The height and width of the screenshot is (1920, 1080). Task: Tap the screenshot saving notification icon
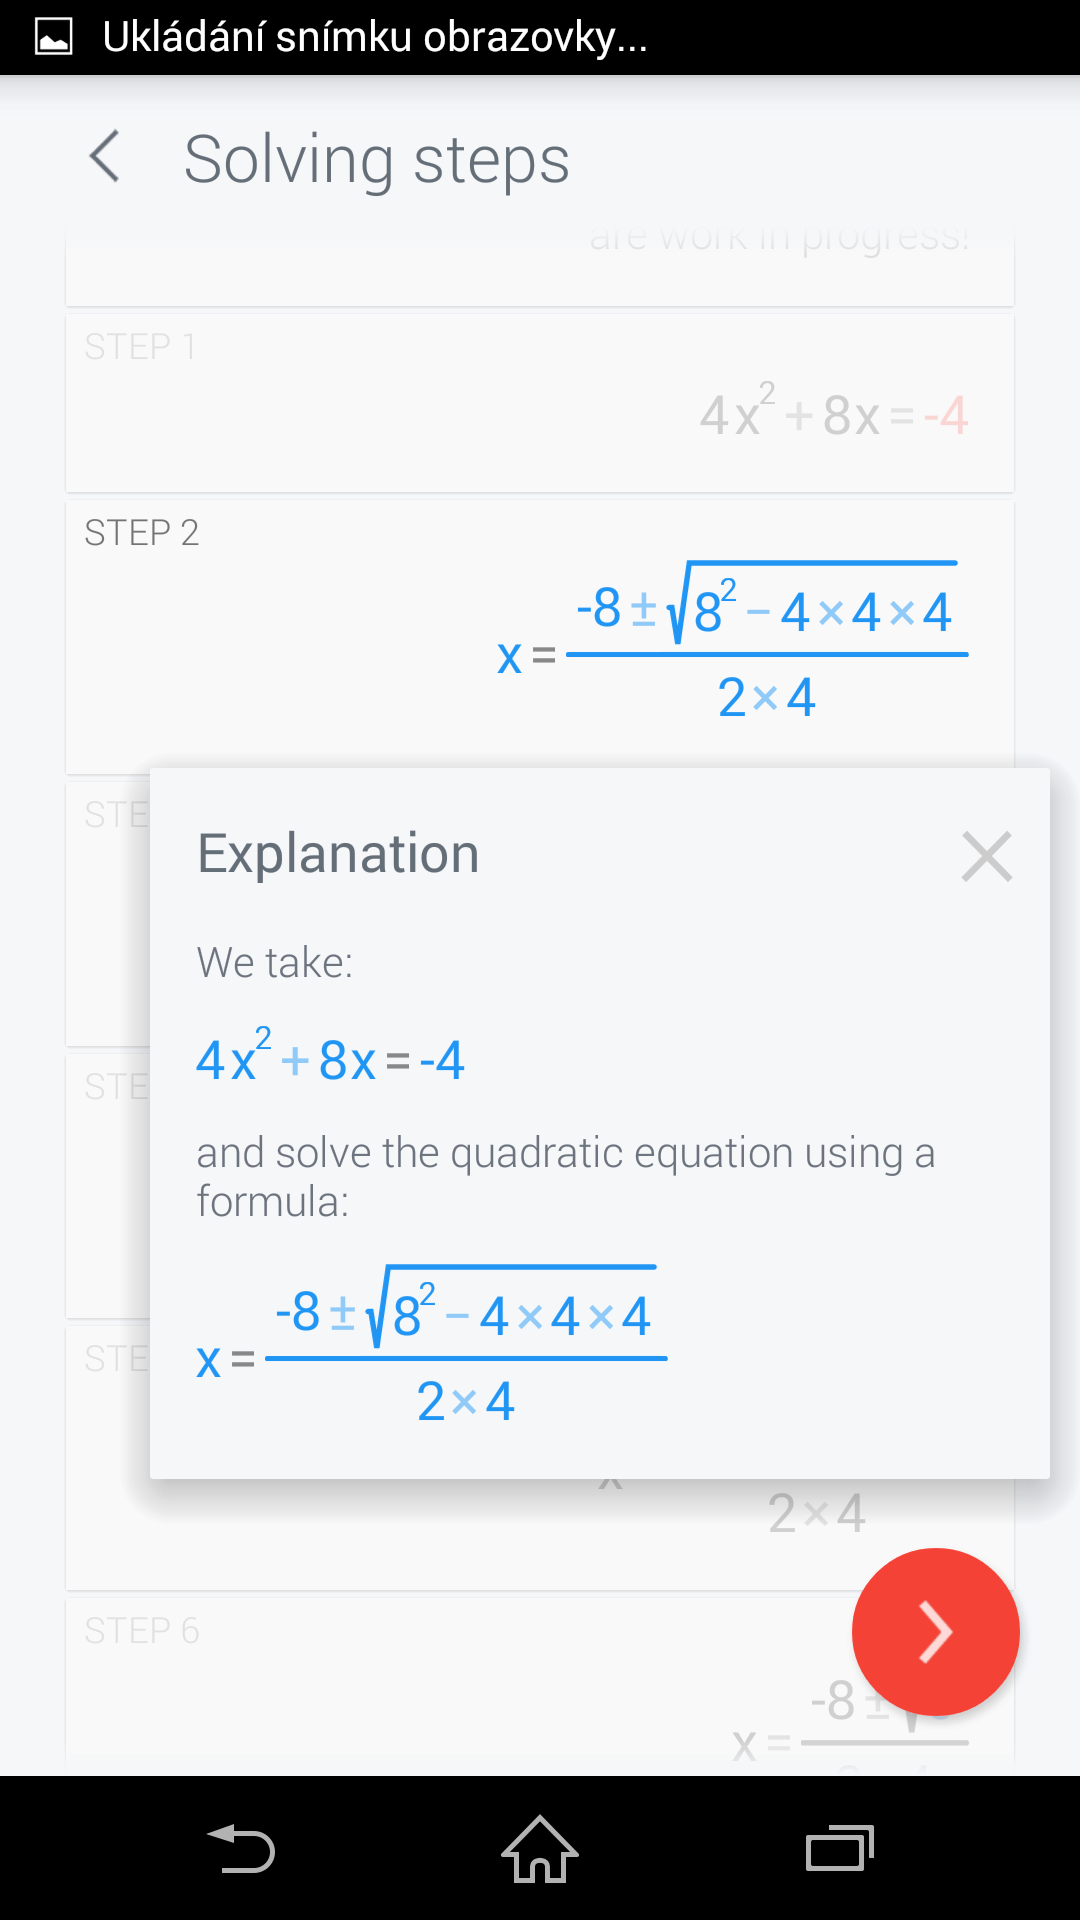coord(54,37)
